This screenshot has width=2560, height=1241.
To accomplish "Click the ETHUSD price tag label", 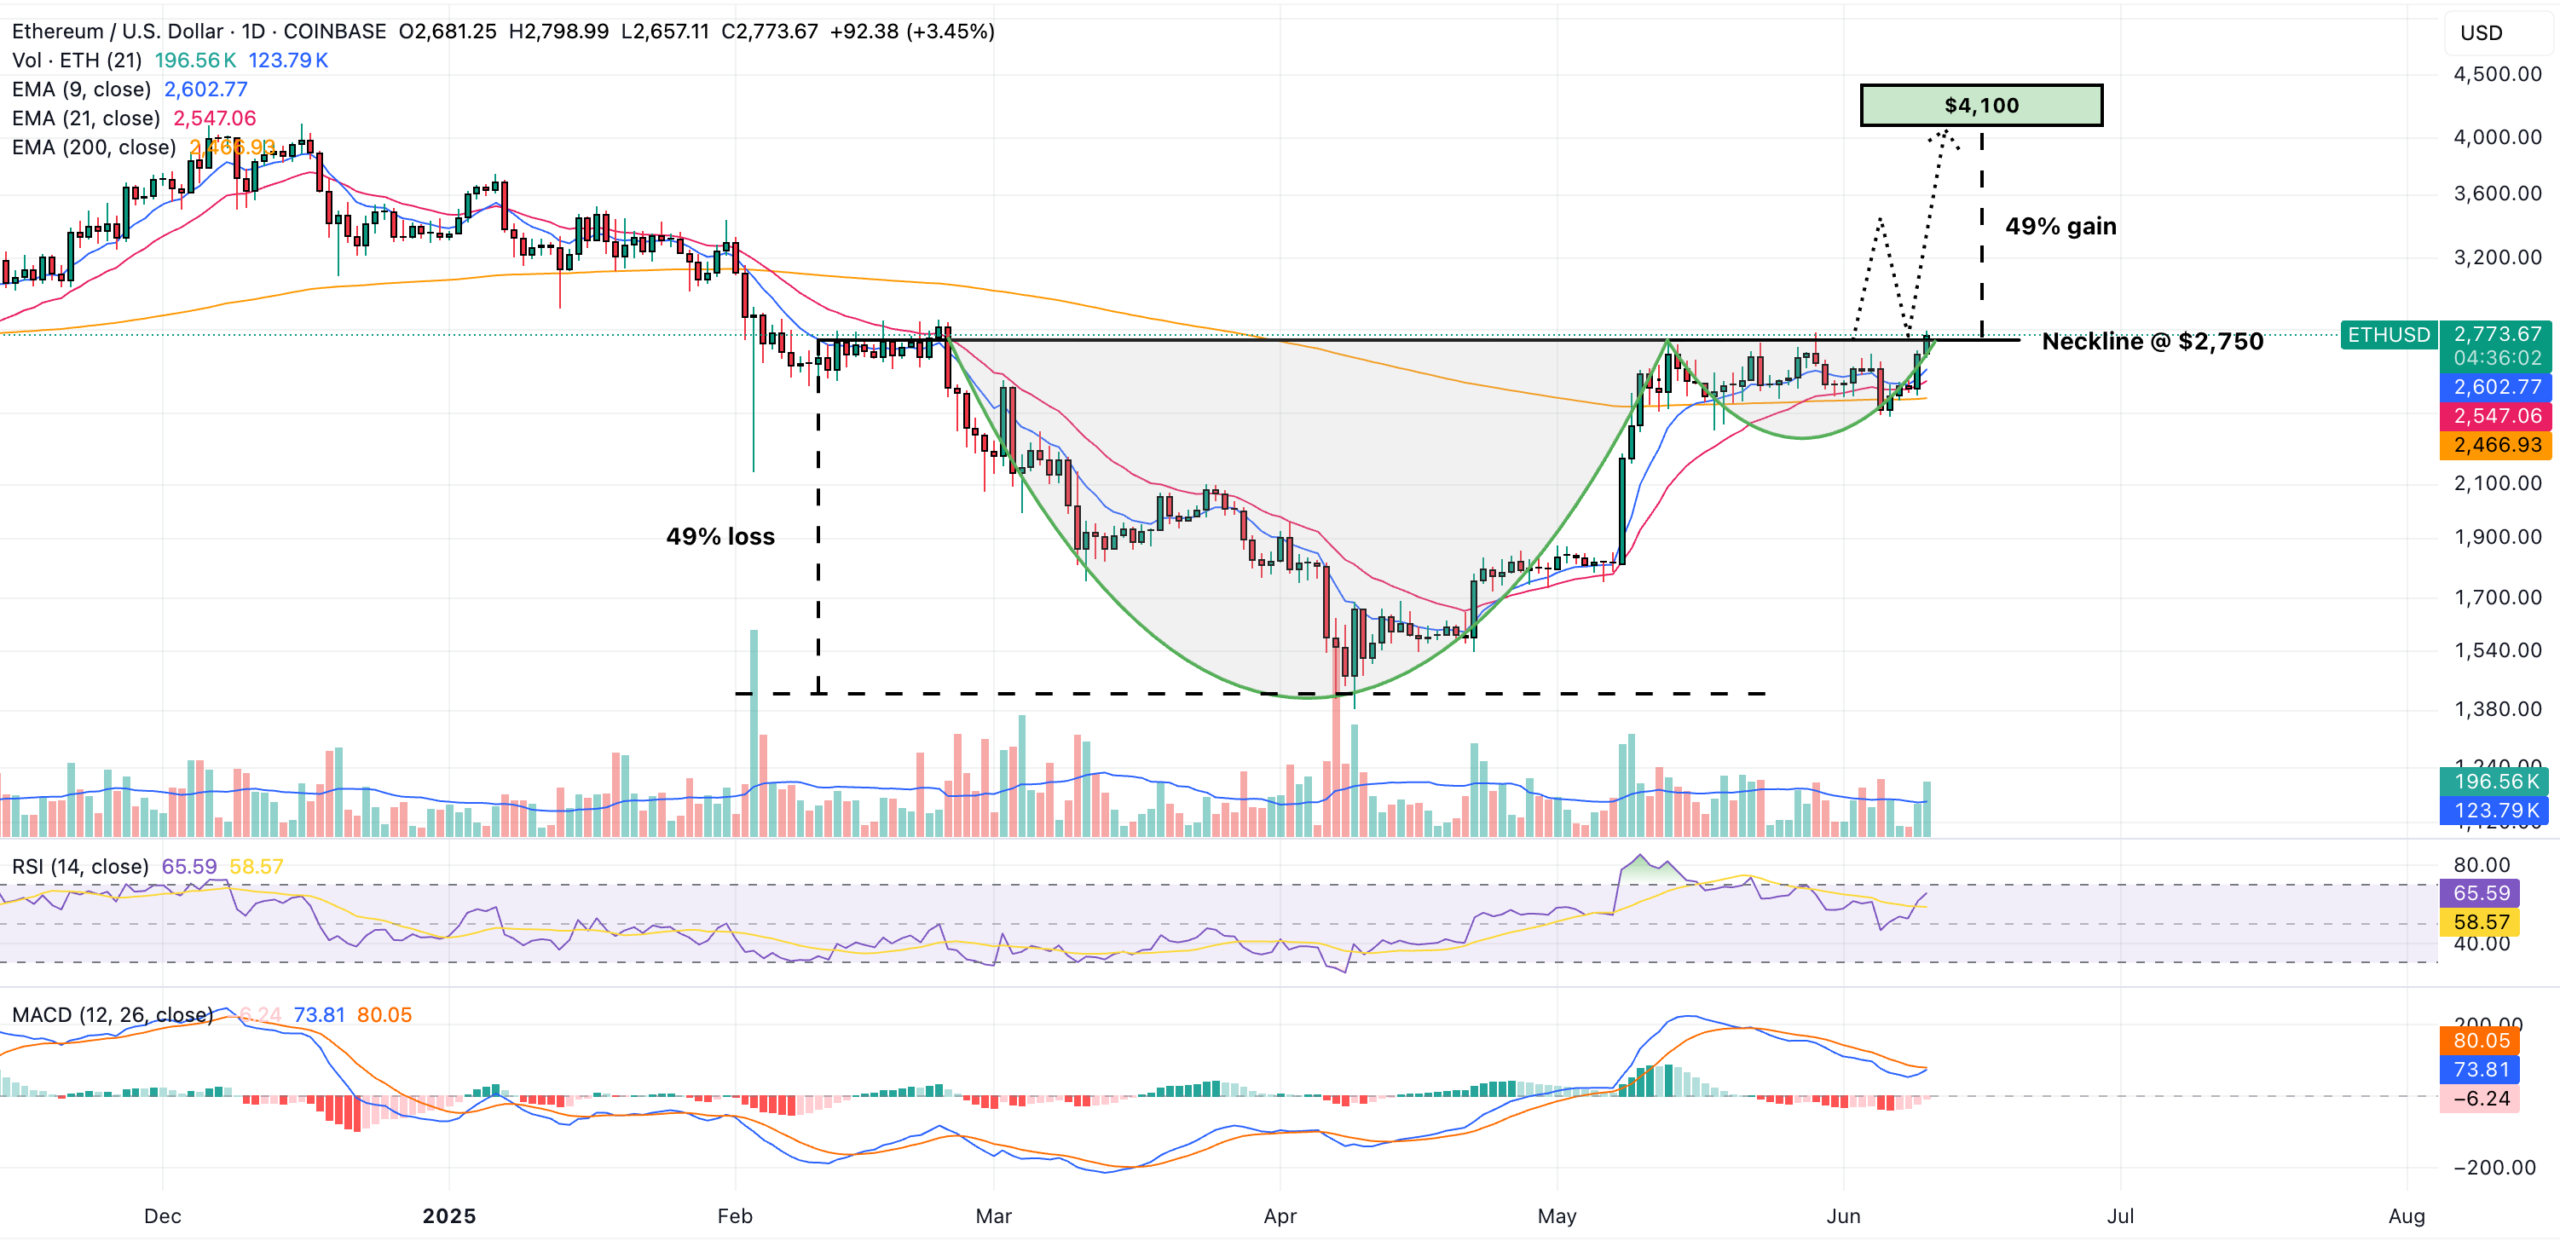I will click(x=2388, y=335).
